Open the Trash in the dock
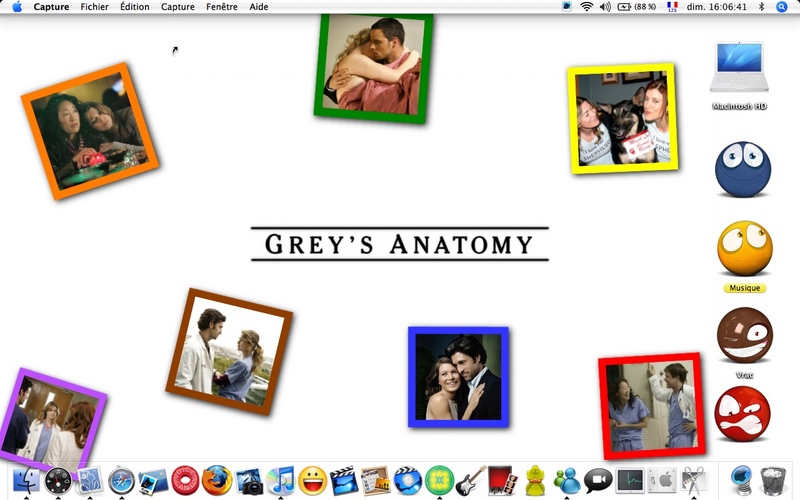The height and width of the screenshot is (500, 800). coord(772,481)
